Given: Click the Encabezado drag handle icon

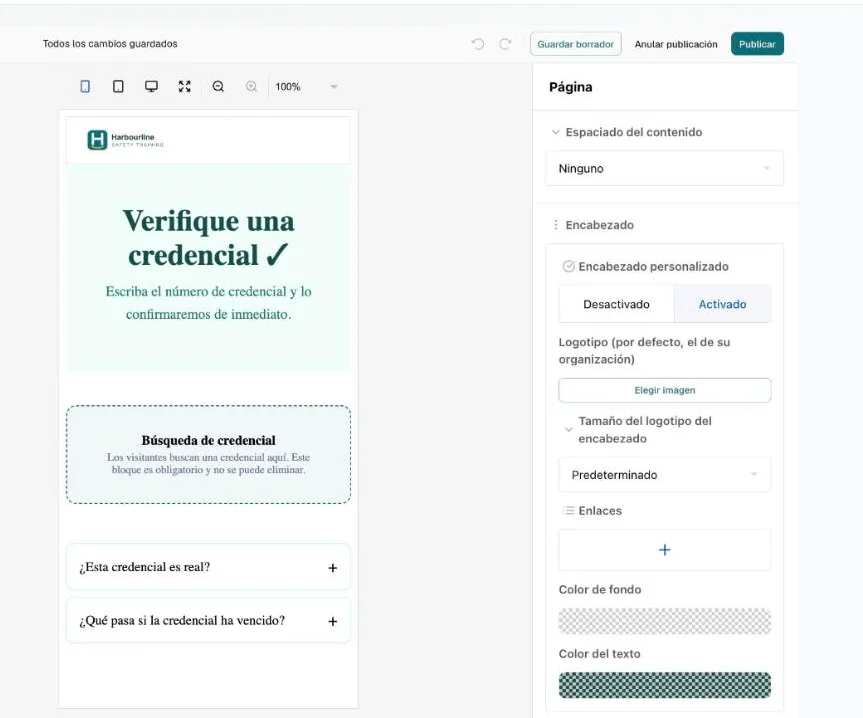Looking at the screenshot, I should pos(555,225).
